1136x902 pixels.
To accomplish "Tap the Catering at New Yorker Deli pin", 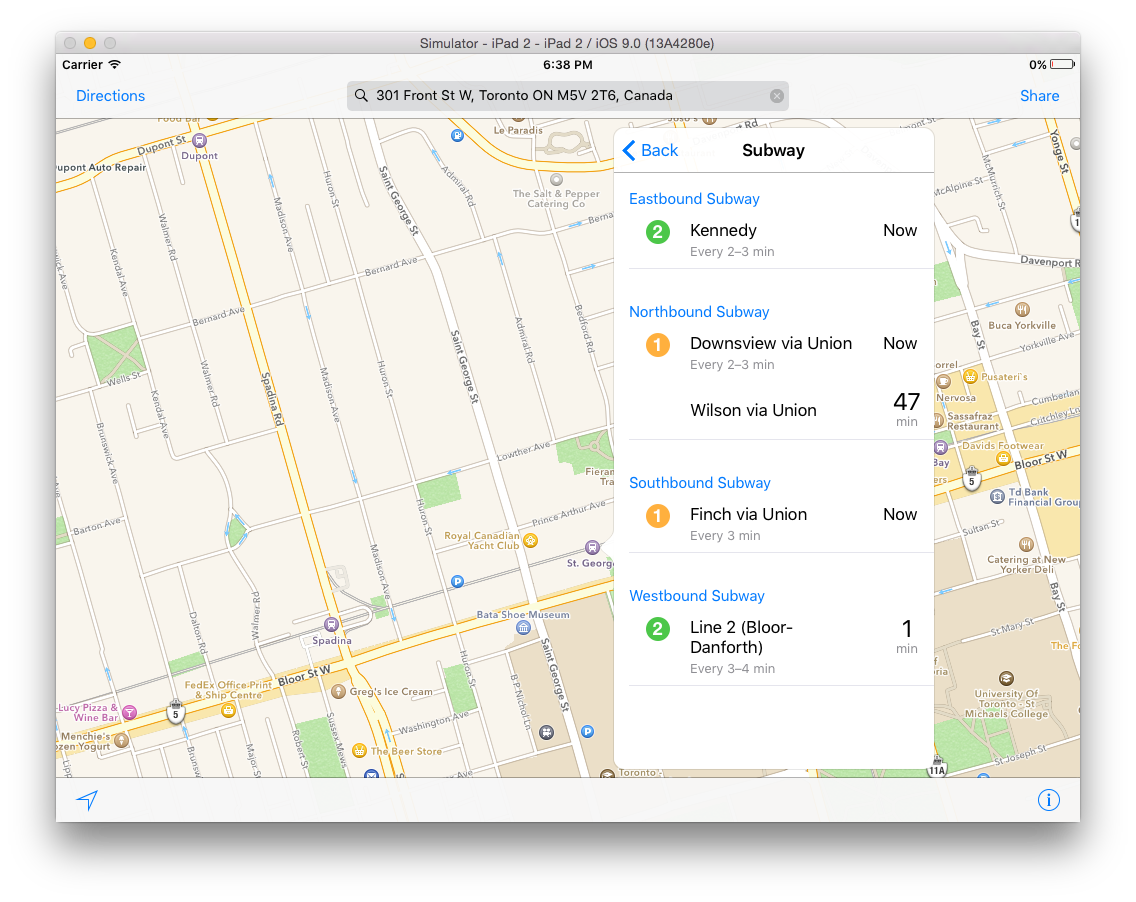I will (x=1026, y=544).
